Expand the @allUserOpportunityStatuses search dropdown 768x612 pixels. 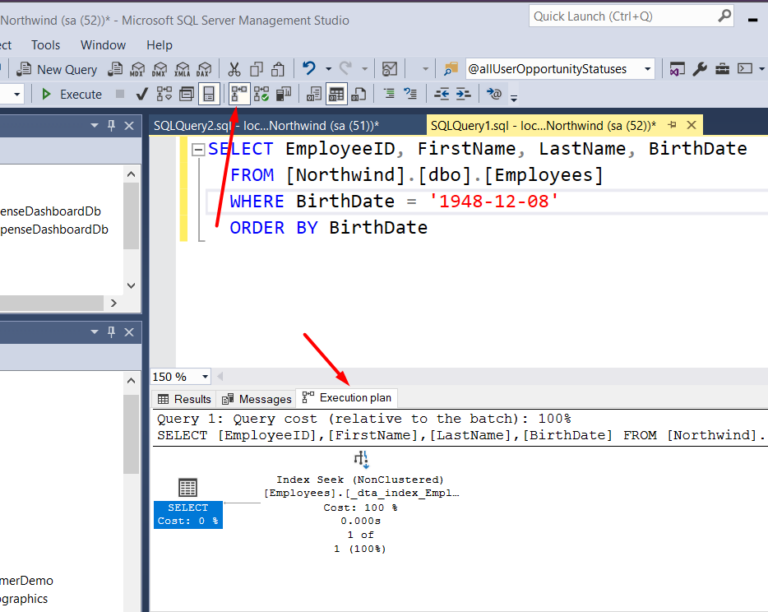648,69
